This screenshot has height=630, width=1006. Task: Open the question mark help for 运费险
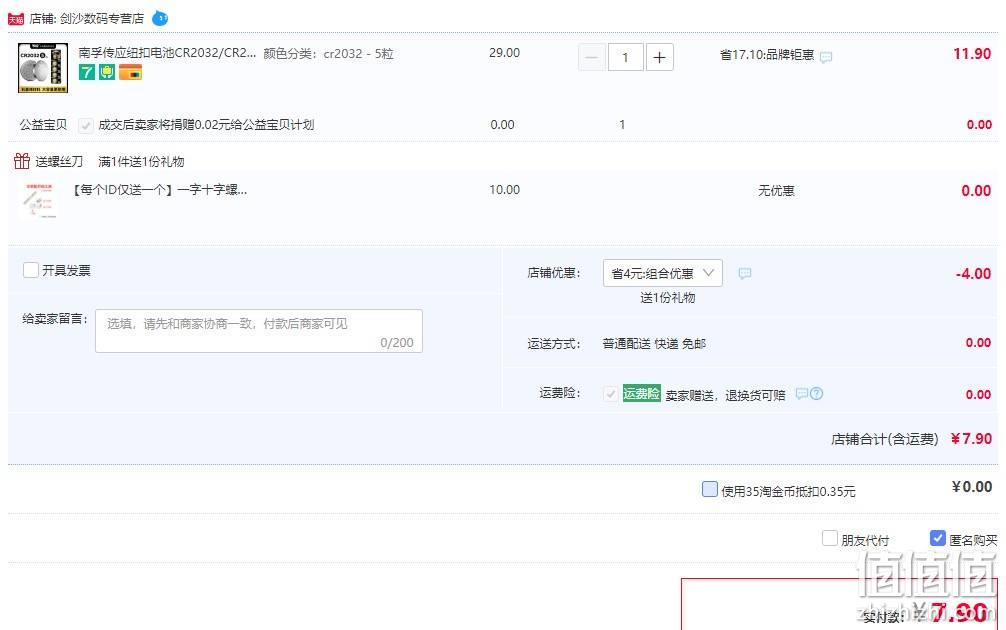[816, 393]
